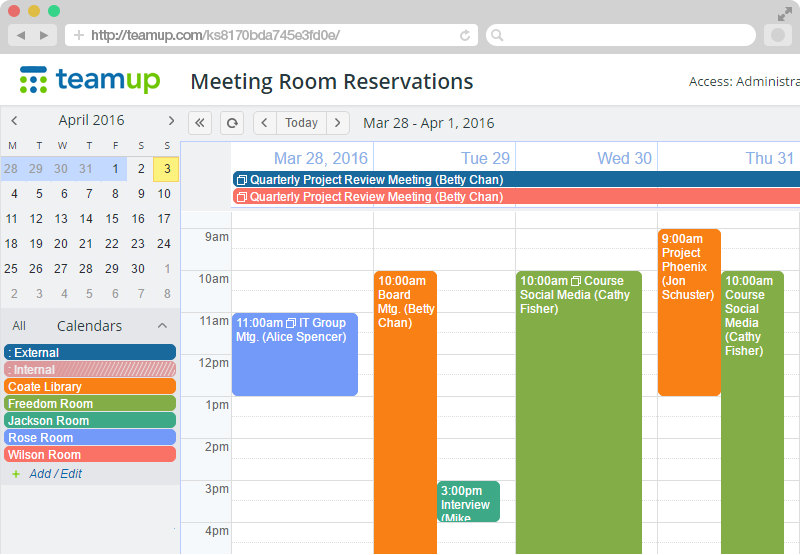Click the Meeting Room Reservations title
This screenshot has height=555, width=800.
tap(332, 82)
